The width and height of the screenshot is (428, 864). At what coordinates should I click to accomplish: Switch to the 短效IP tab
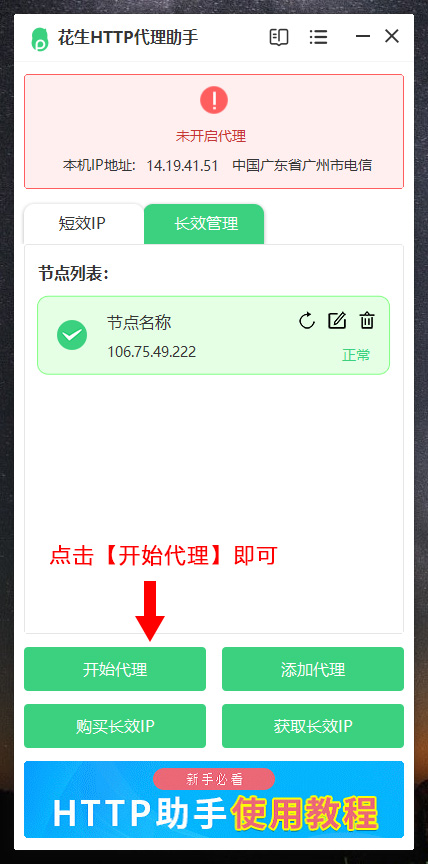(x=83, y=224)
